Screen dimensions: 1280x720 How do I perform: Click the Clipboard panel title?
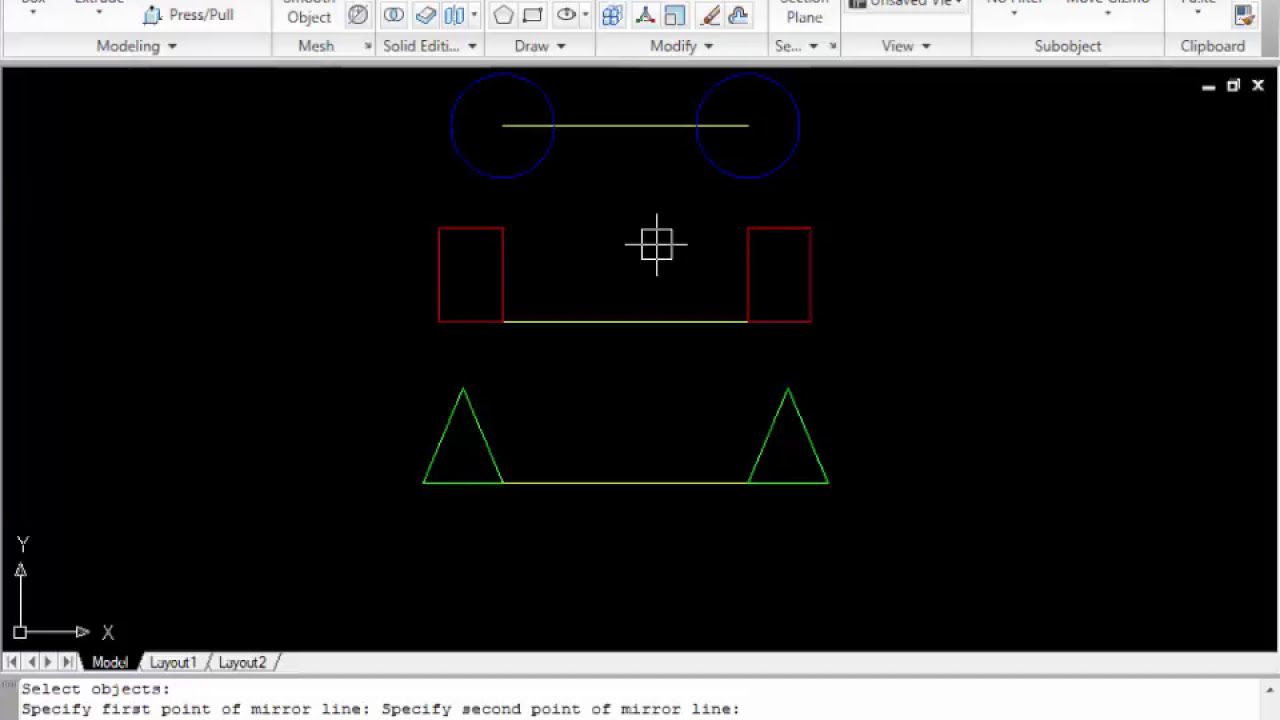tap(1212, 46)
